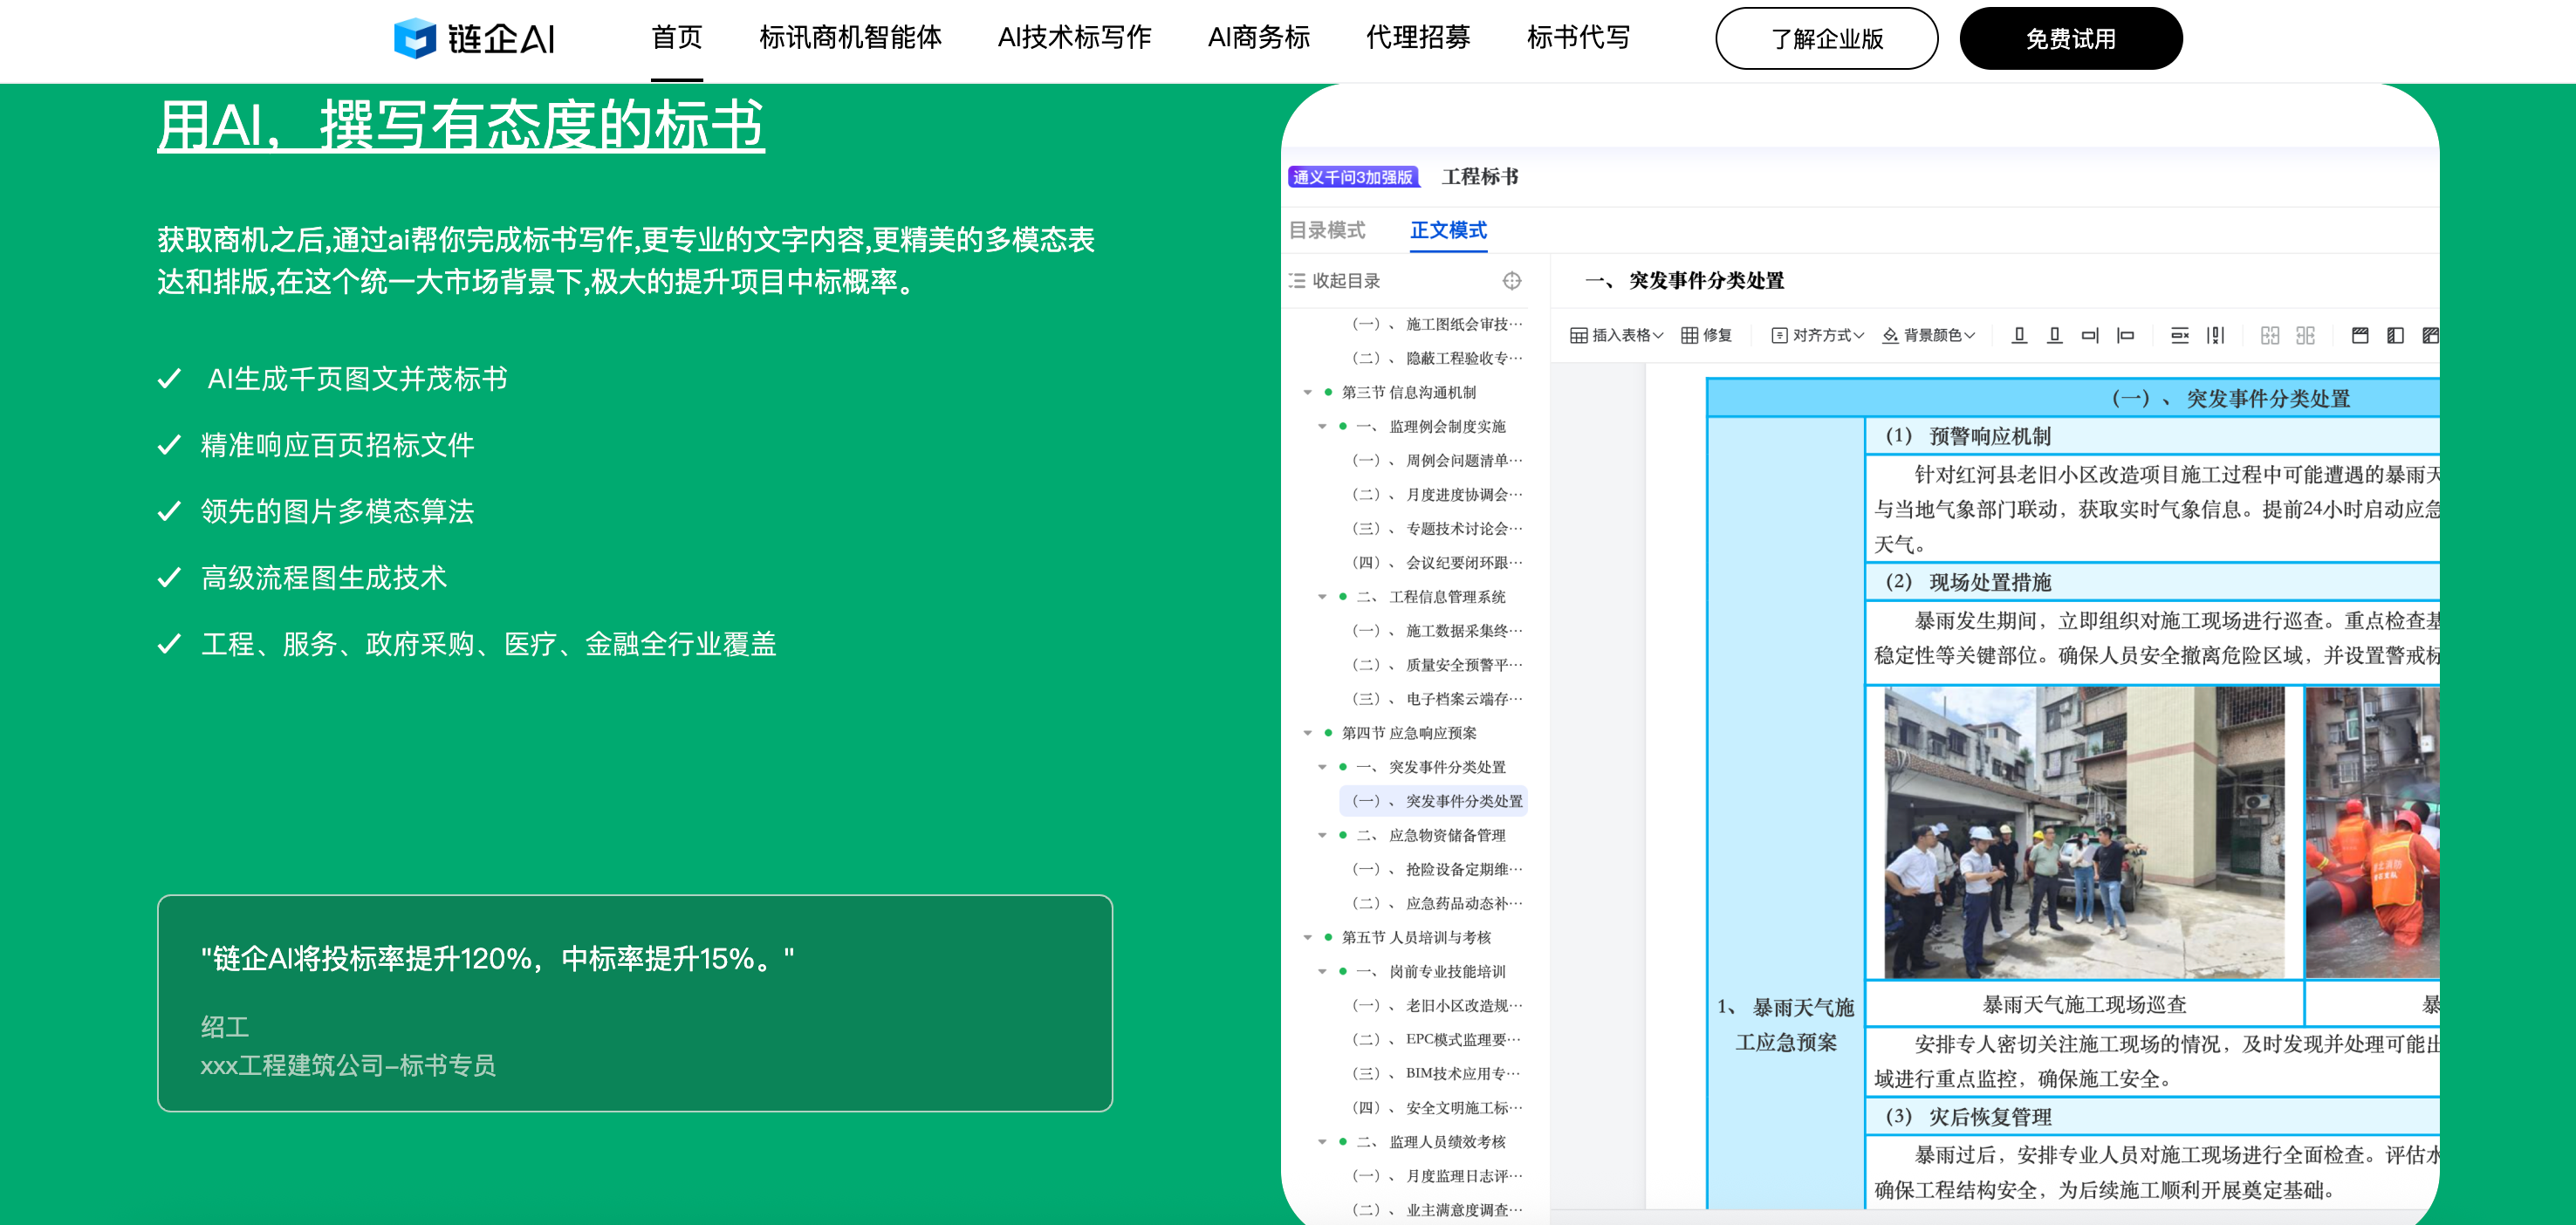Image resolution: width=2576 pixels, height=1225 pixels.
Task: Click the delete row icon
Action: (x=2180, y=335)
